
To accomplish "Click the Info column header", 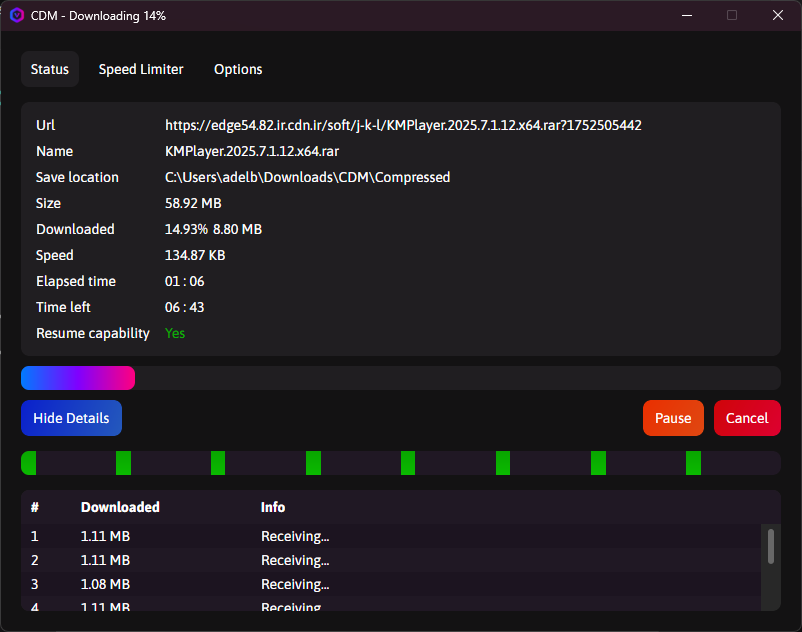I will tap(273, 507).
